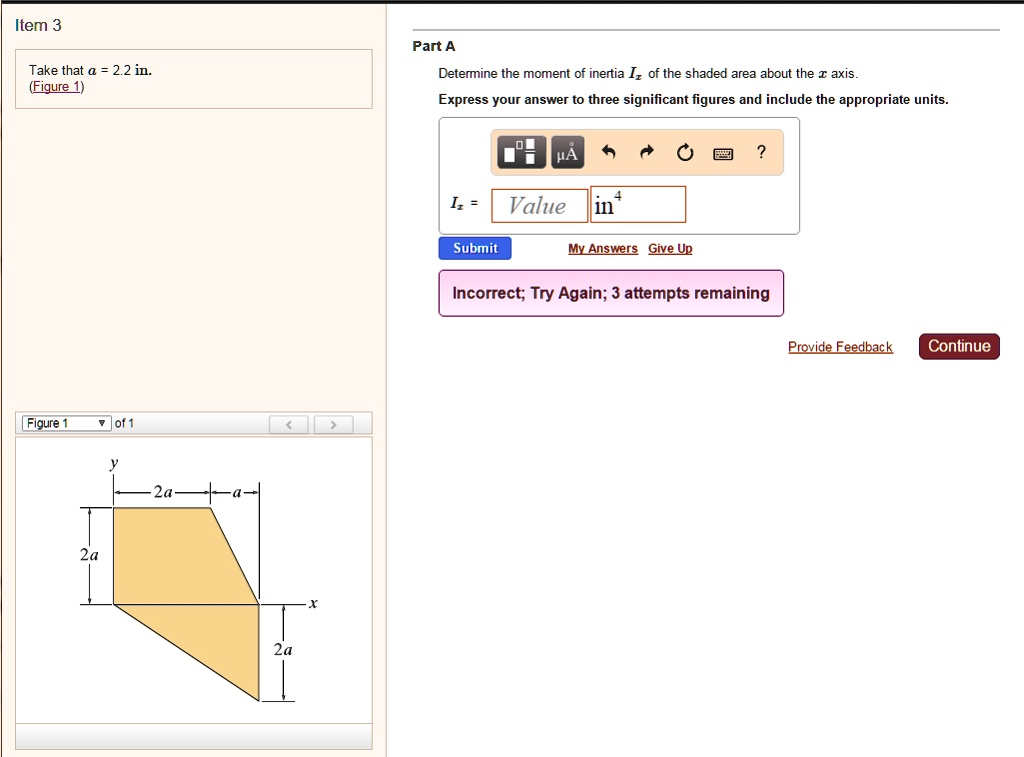Undo the last answer entry
Image resolution: width=1024 pixels, height=757 pixels.
pyautogui.click(x=610, y=152)
